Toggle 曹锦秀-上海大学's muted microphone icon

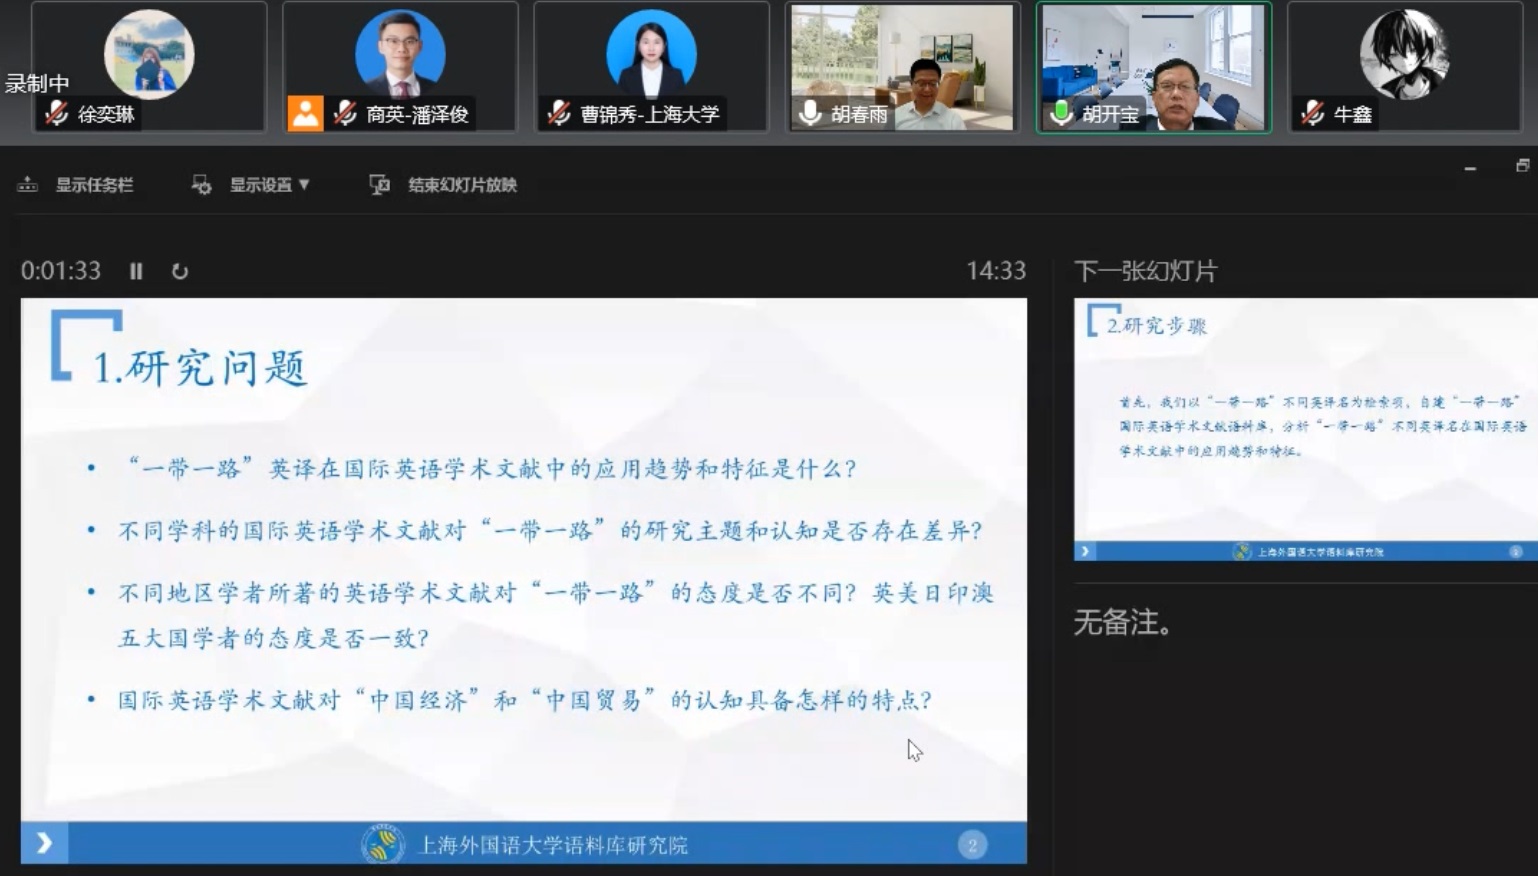click(x=560, y=114)
